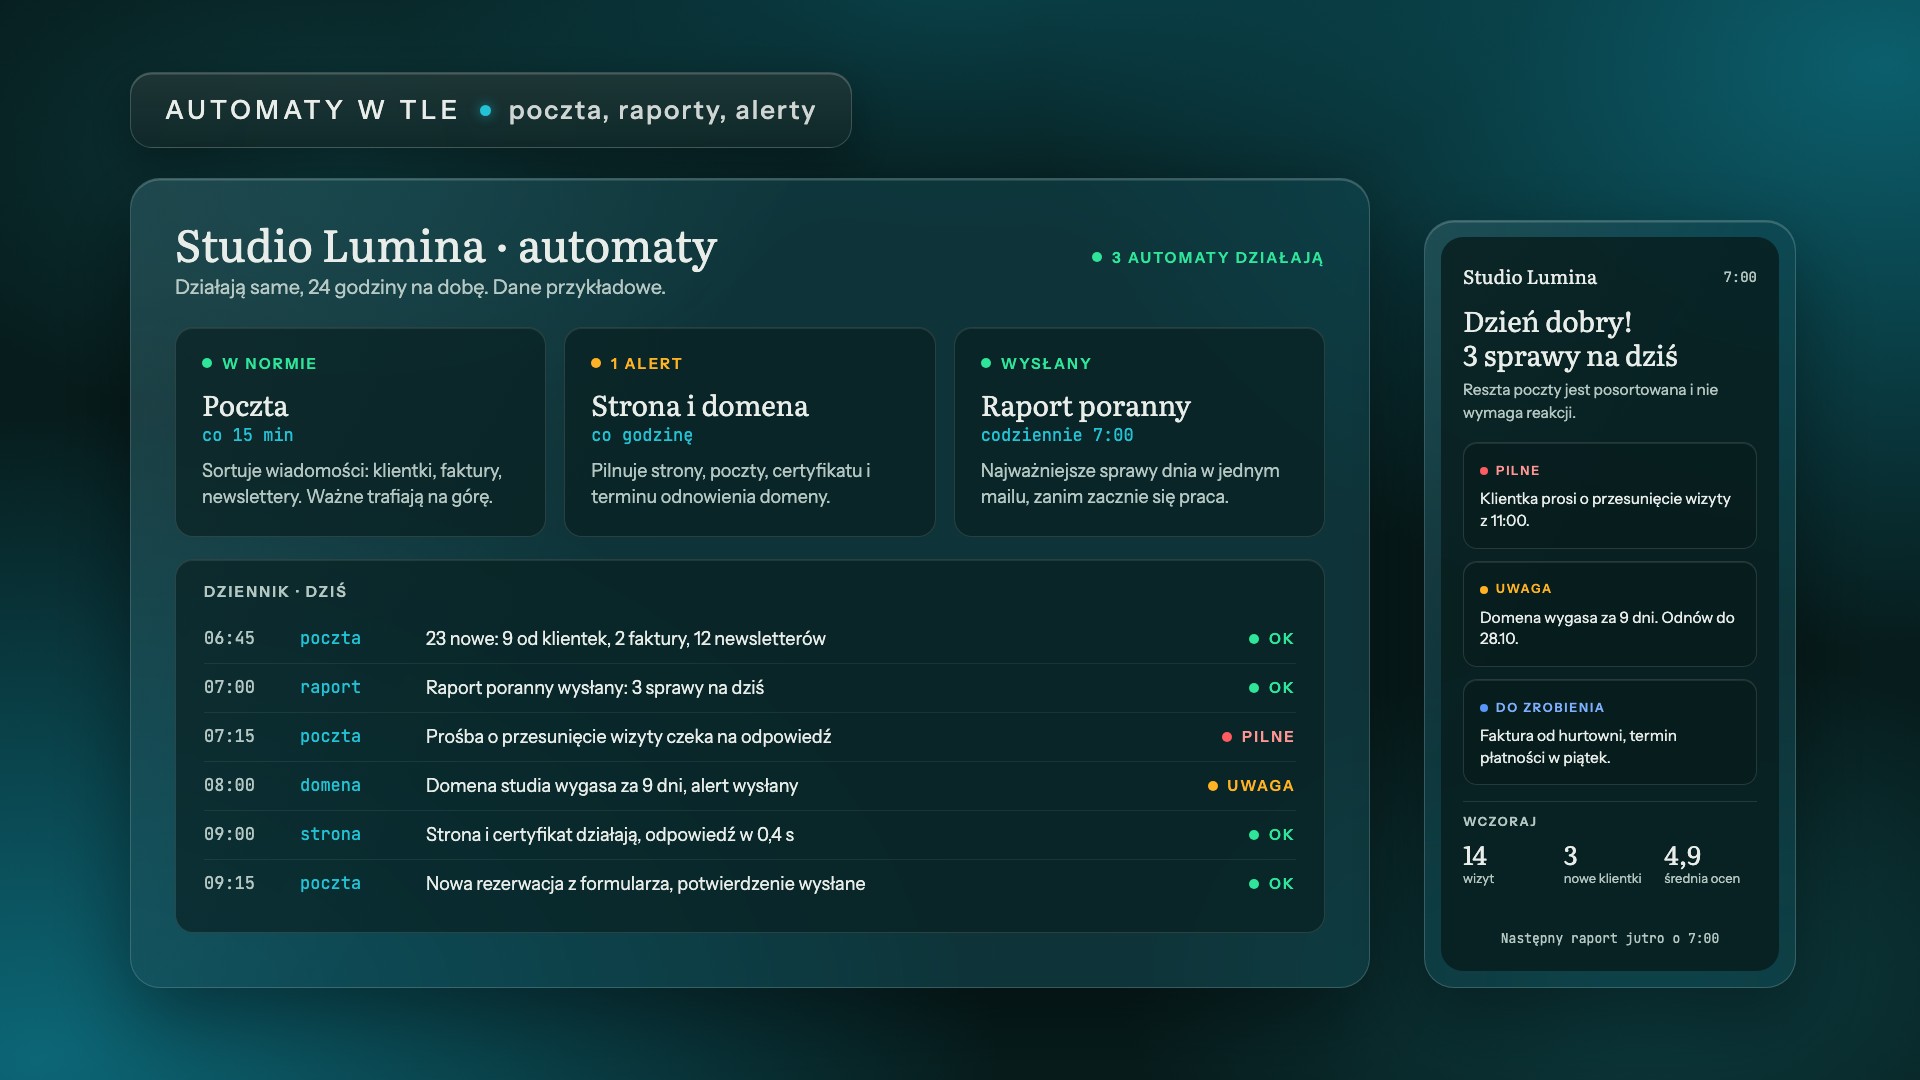The width and height of the screenshot is (1920, 1080).
Task: Click the 'codziennie 7:00' schedule text
Action: click(x=1057, y=436)
